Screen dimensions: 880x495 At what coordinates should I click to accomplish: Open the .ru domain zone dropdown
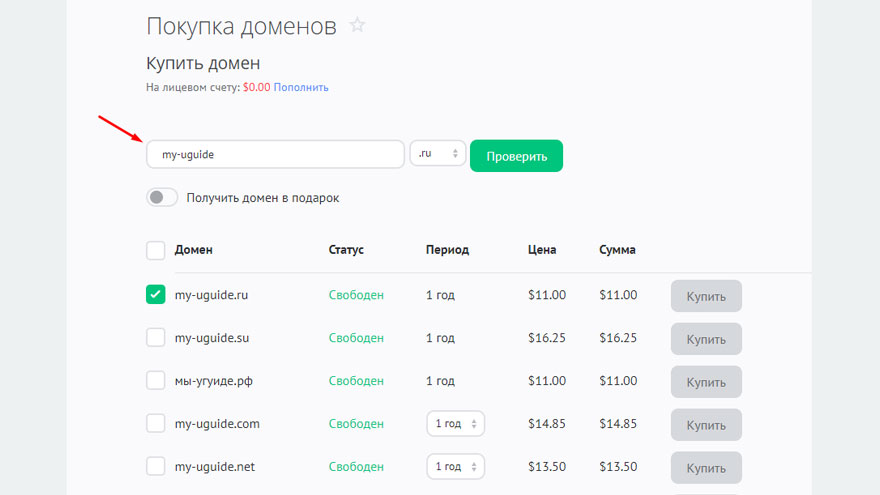coord(438,154)
